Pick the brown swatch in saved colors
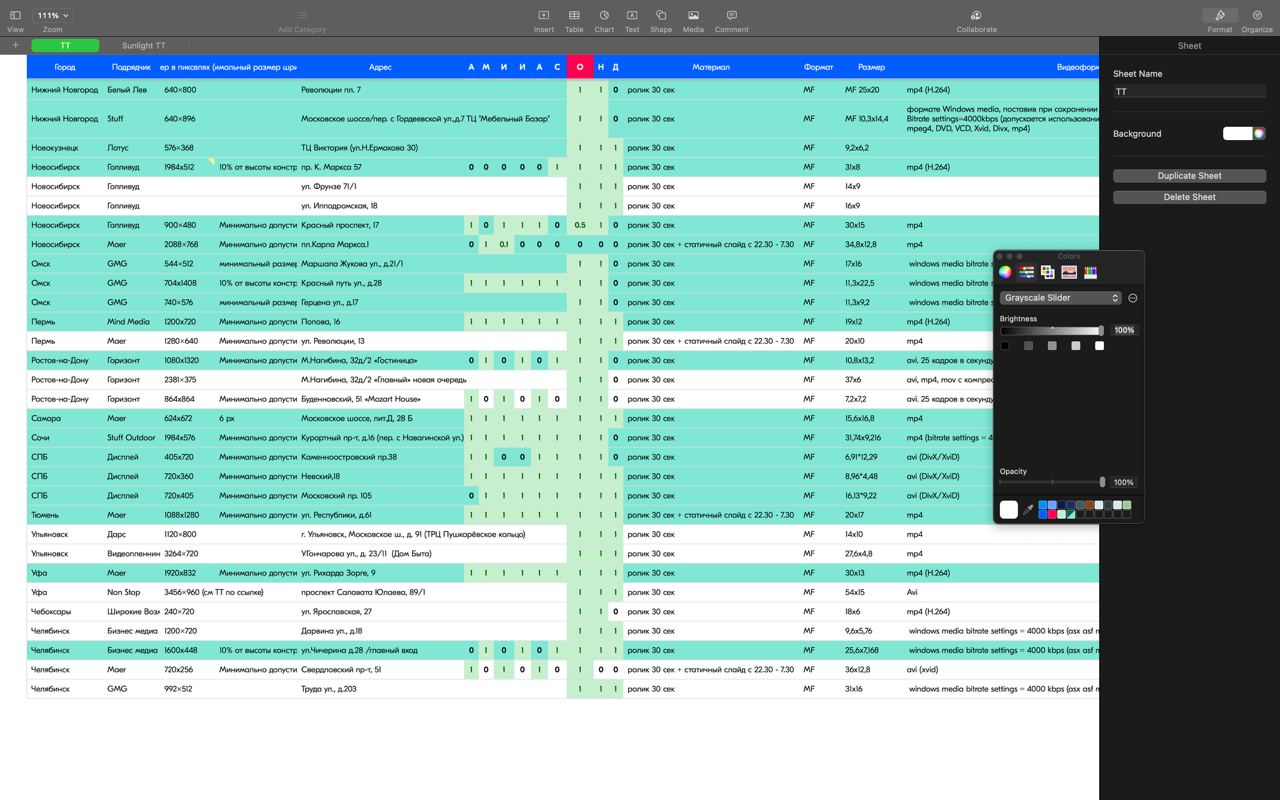Screen dimensions: 1280x800 click(x=1090, y=505)
